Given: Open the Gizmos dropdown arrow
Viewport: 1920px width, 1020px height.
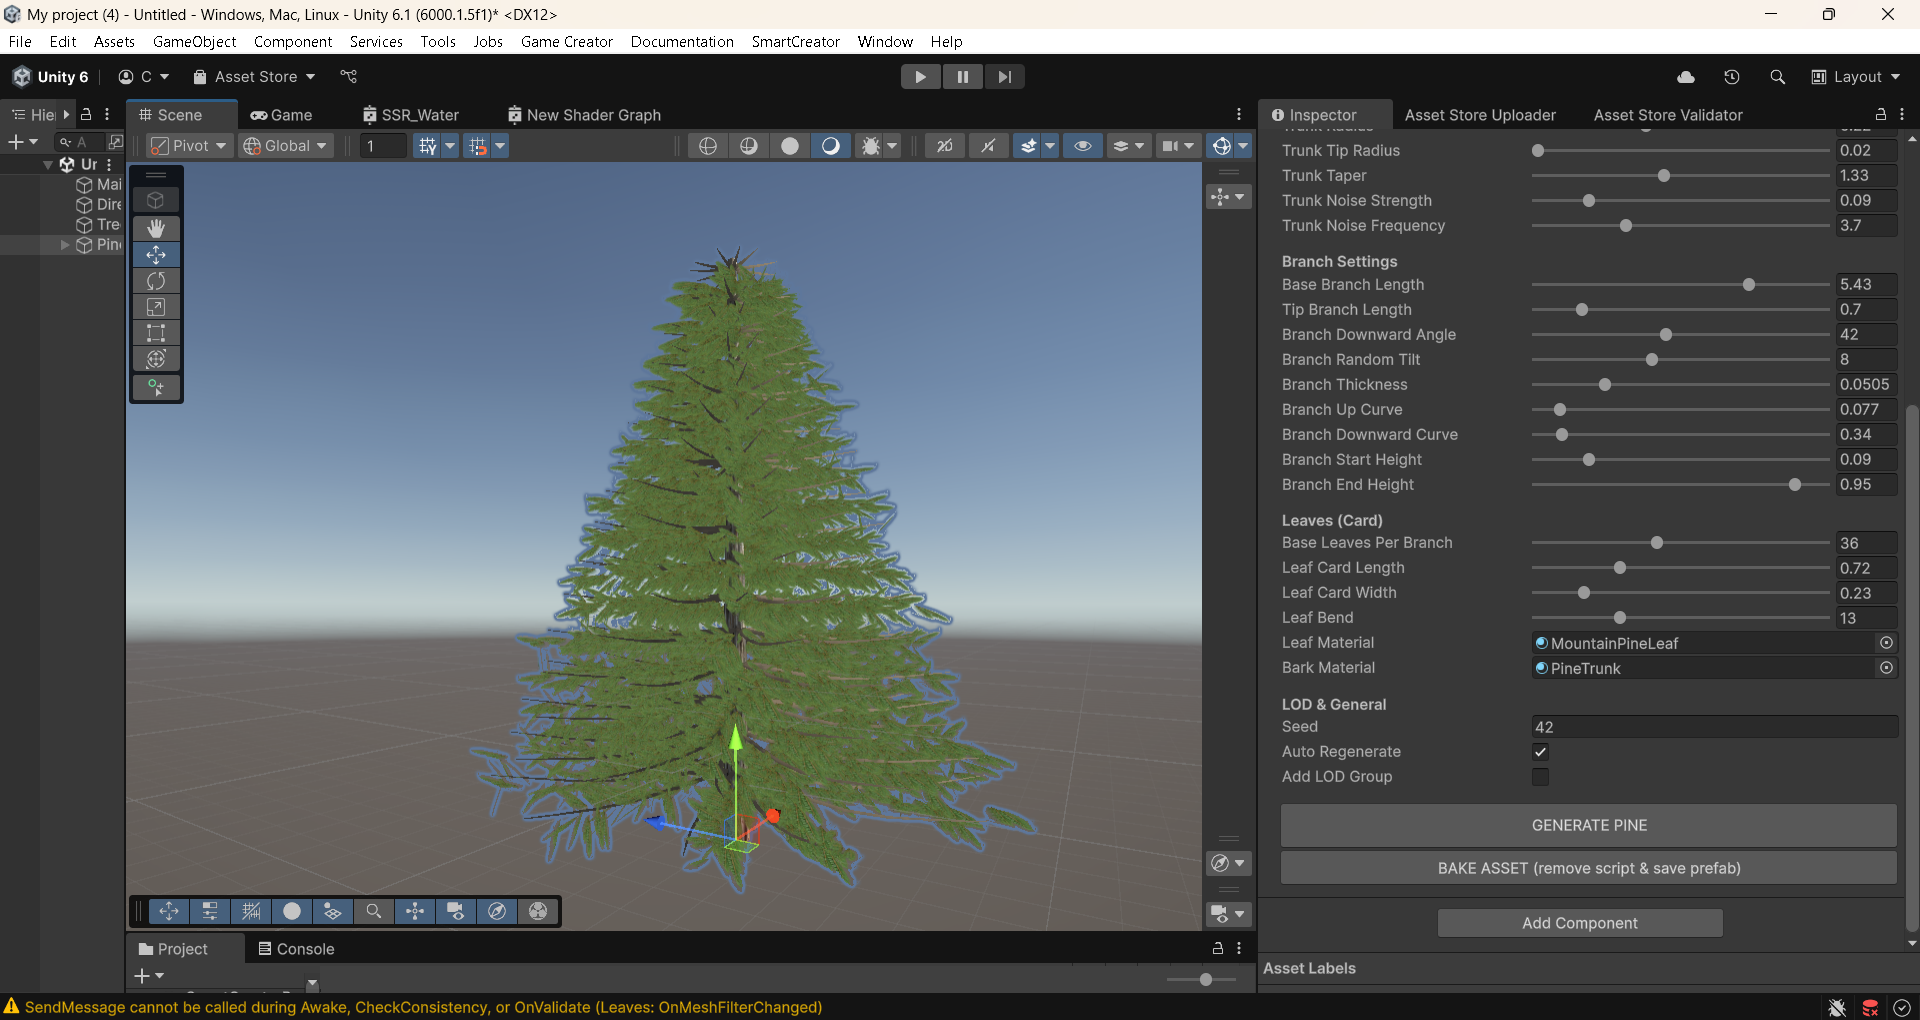Looking at the screenshot, I should (1243, 146).
